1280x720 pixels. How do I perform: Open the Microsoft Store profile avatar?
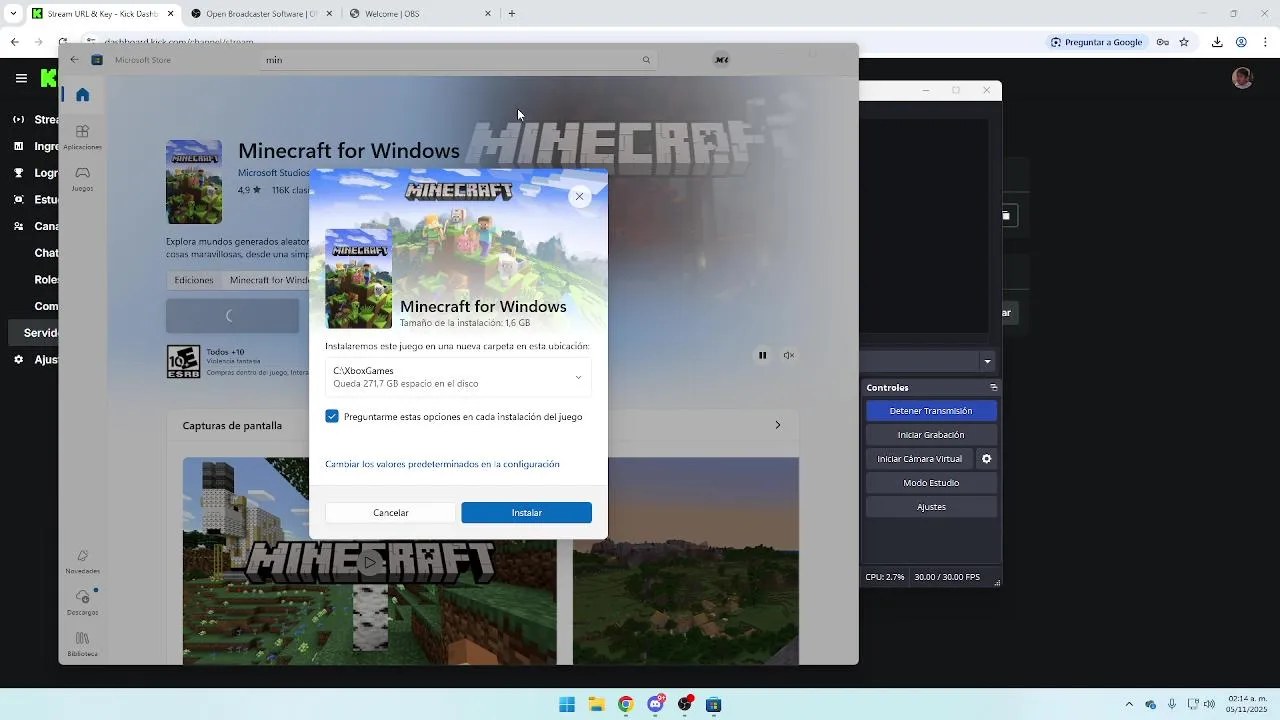(x=721, y=60)
